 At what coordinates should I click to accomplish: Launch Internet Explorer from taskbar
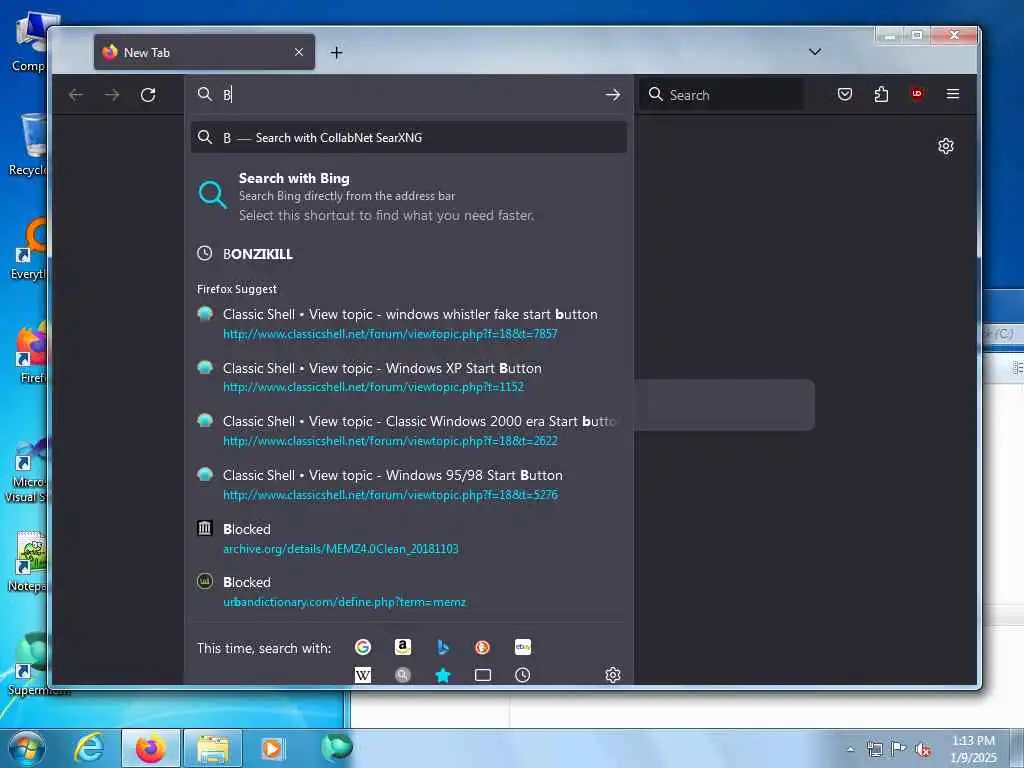(x=89, y=748)
